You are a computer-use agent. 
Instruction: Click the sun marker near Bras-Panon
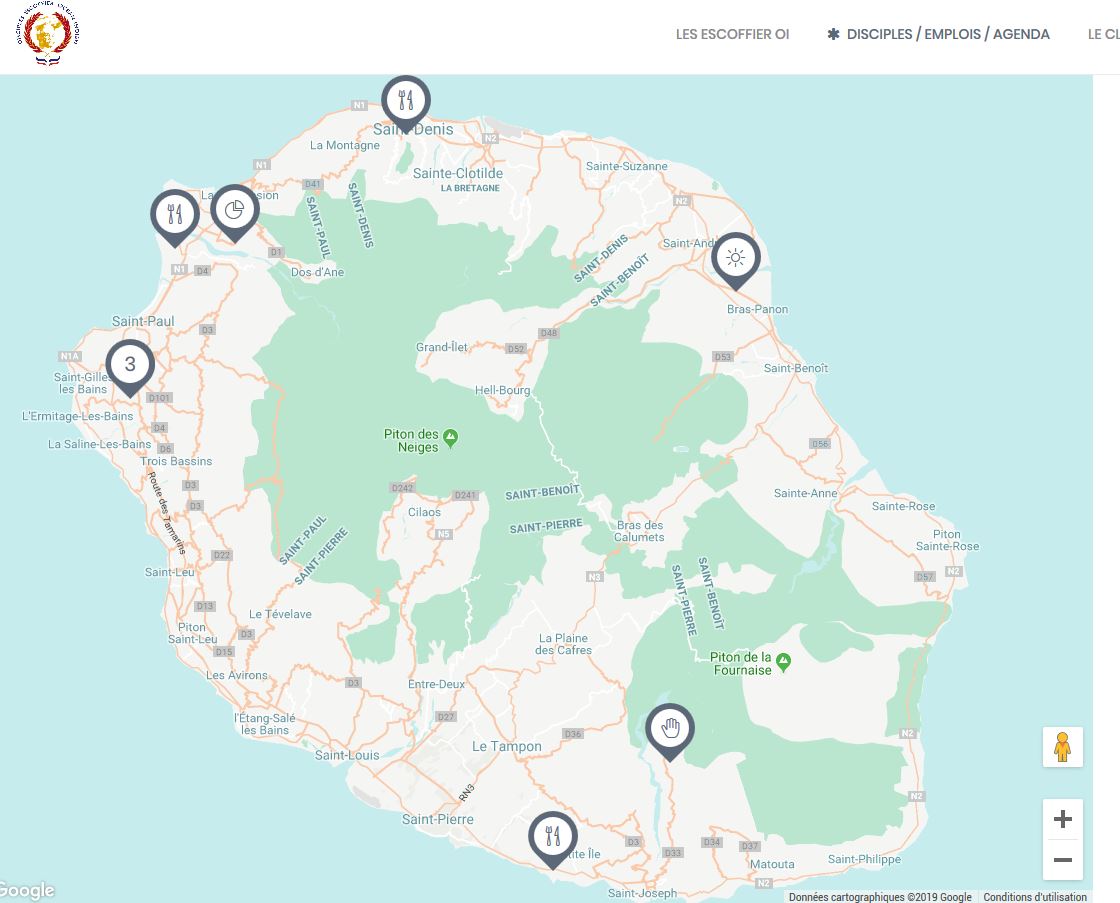(736, 261)
